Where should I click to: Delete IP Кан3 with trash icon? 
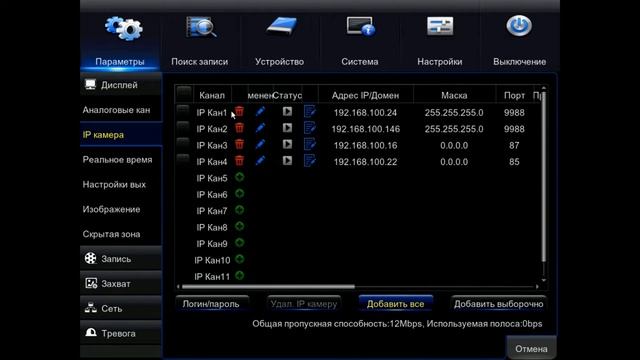[x=240, y=144]
